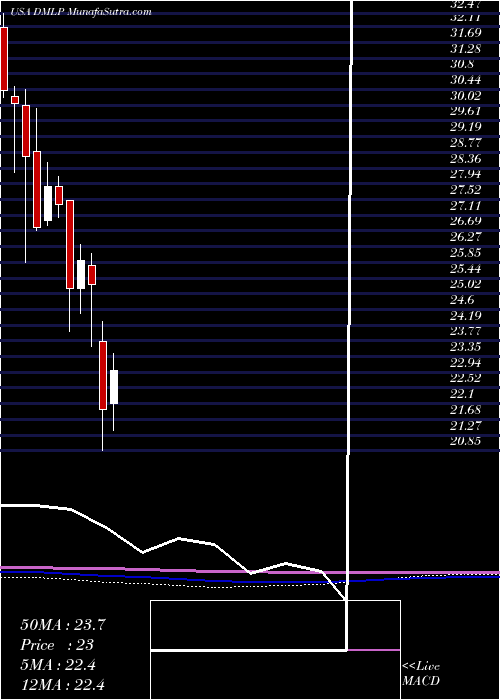Click the 24.19 price axis label

tap(465, 316)
